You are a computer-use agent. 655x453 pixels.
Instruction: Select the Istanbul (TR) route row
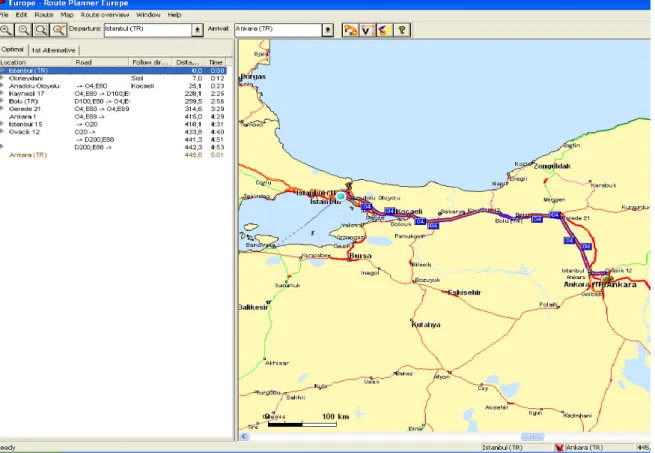[113, 71]
